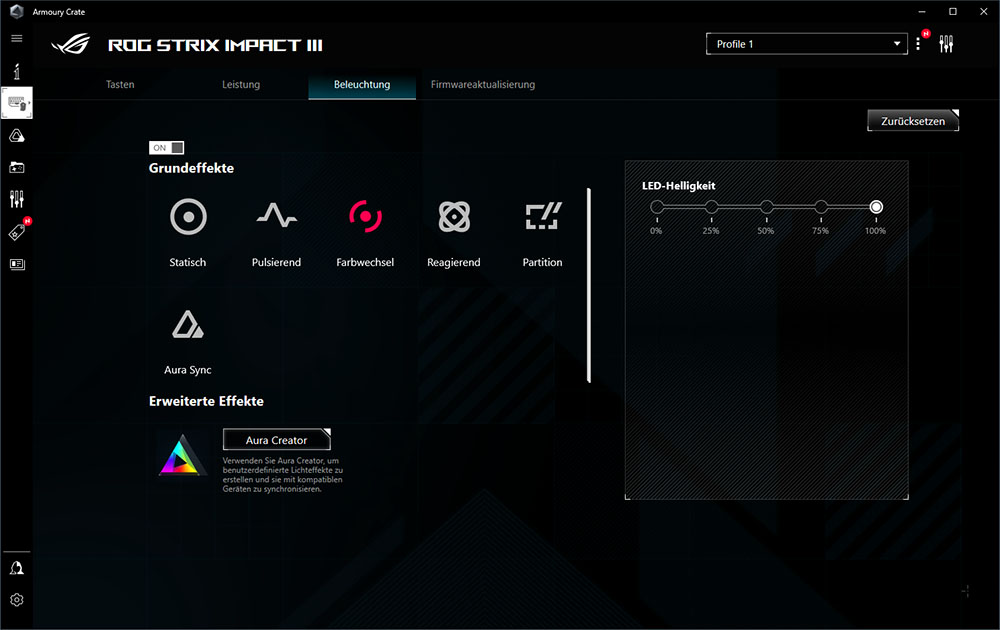This screenshot has height=630, width=1000.
Task: Switch to the Leistung tab
Action: click(240, 84)
